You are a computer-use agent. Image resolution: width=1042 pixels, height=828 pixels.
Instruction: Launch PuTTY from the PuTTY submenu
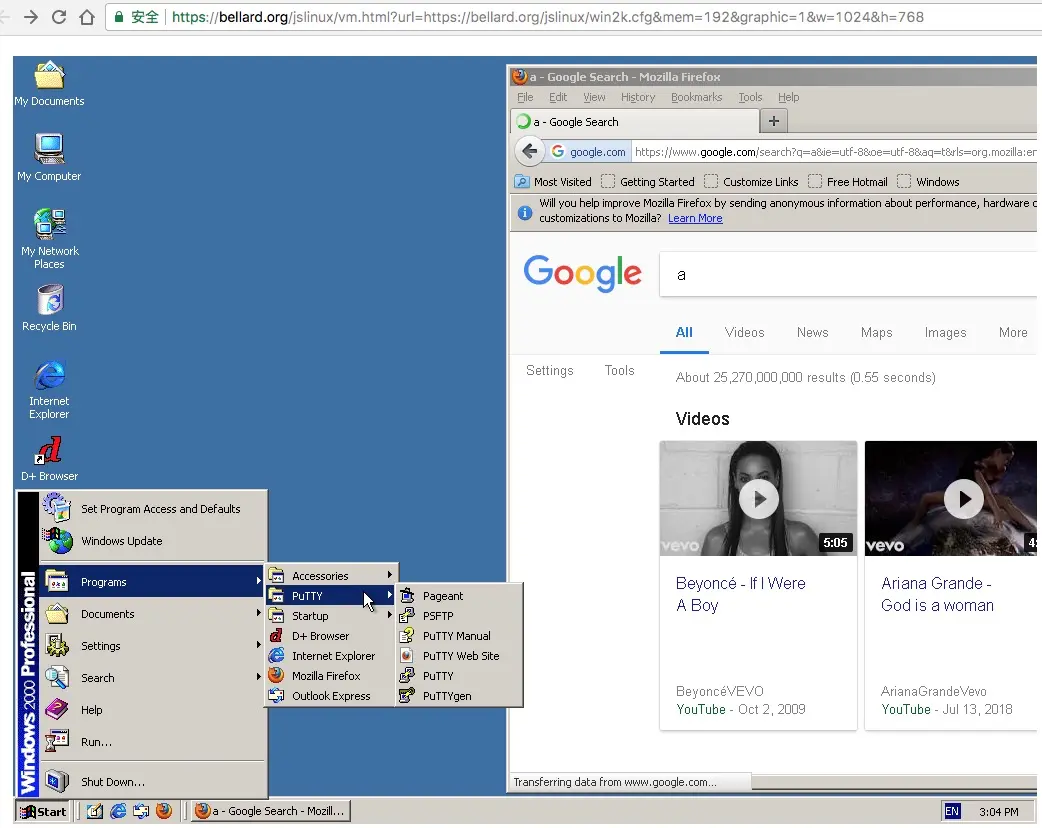[x=459, y=676]
